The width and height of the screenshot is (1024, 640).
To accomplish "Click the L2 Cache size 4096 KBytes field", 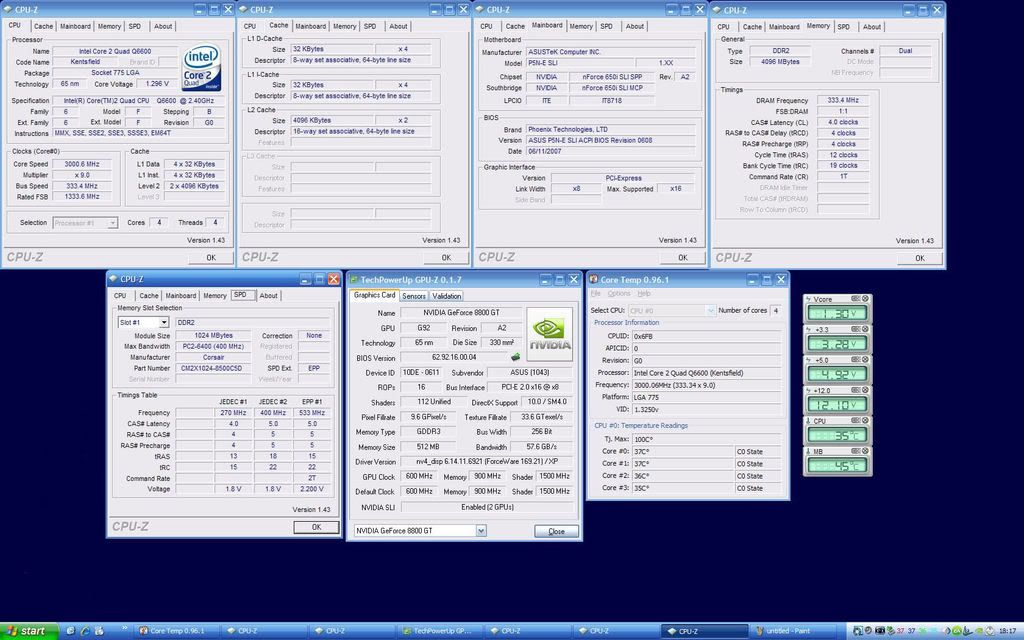I will [332, 121].
